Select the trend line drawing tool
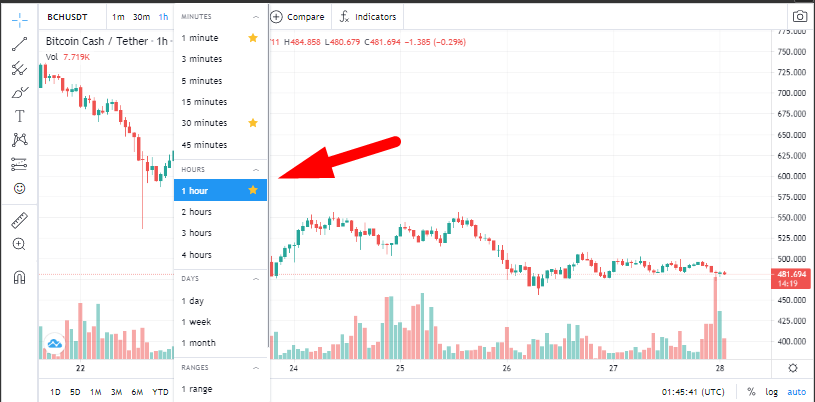815x402 pixels. click(20, 44)
